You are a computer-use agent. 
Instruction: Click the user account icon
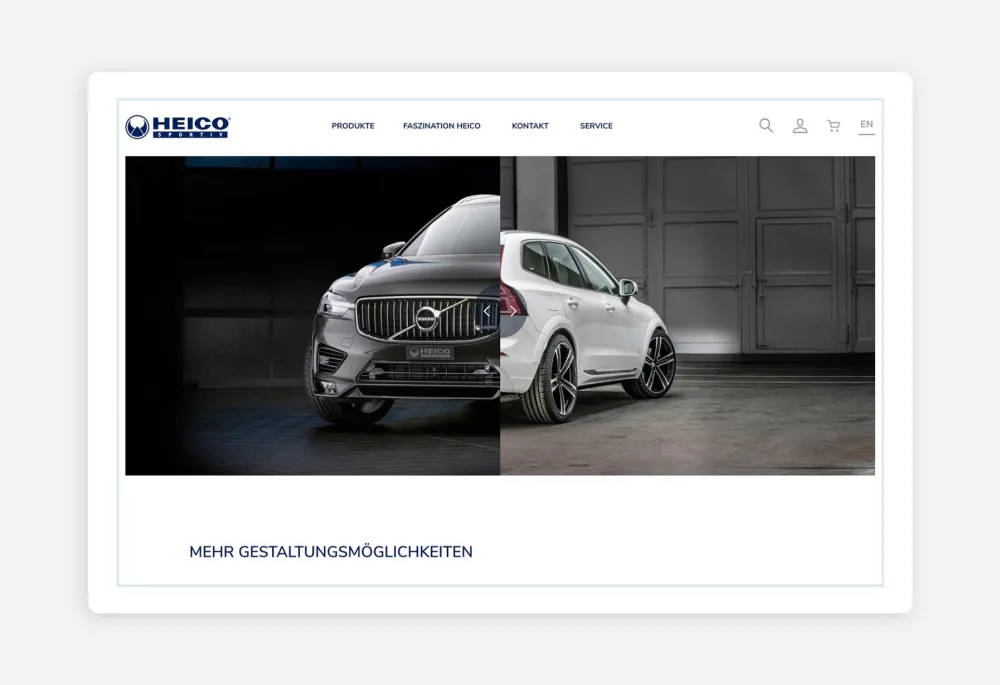point(799,125)
